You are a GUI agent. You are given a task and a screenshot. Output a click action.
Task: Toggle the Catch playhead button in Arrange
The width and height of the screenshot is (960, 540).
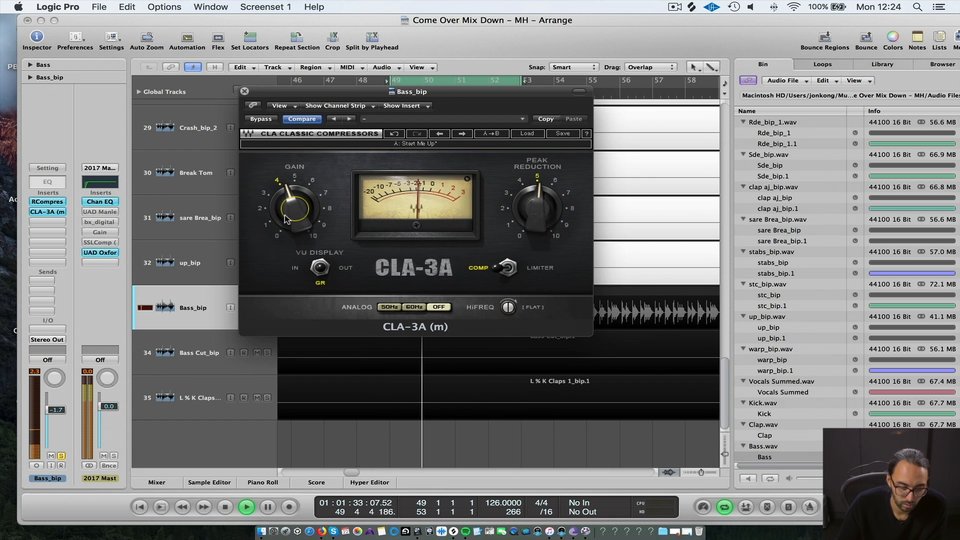(x=192, y=67)
